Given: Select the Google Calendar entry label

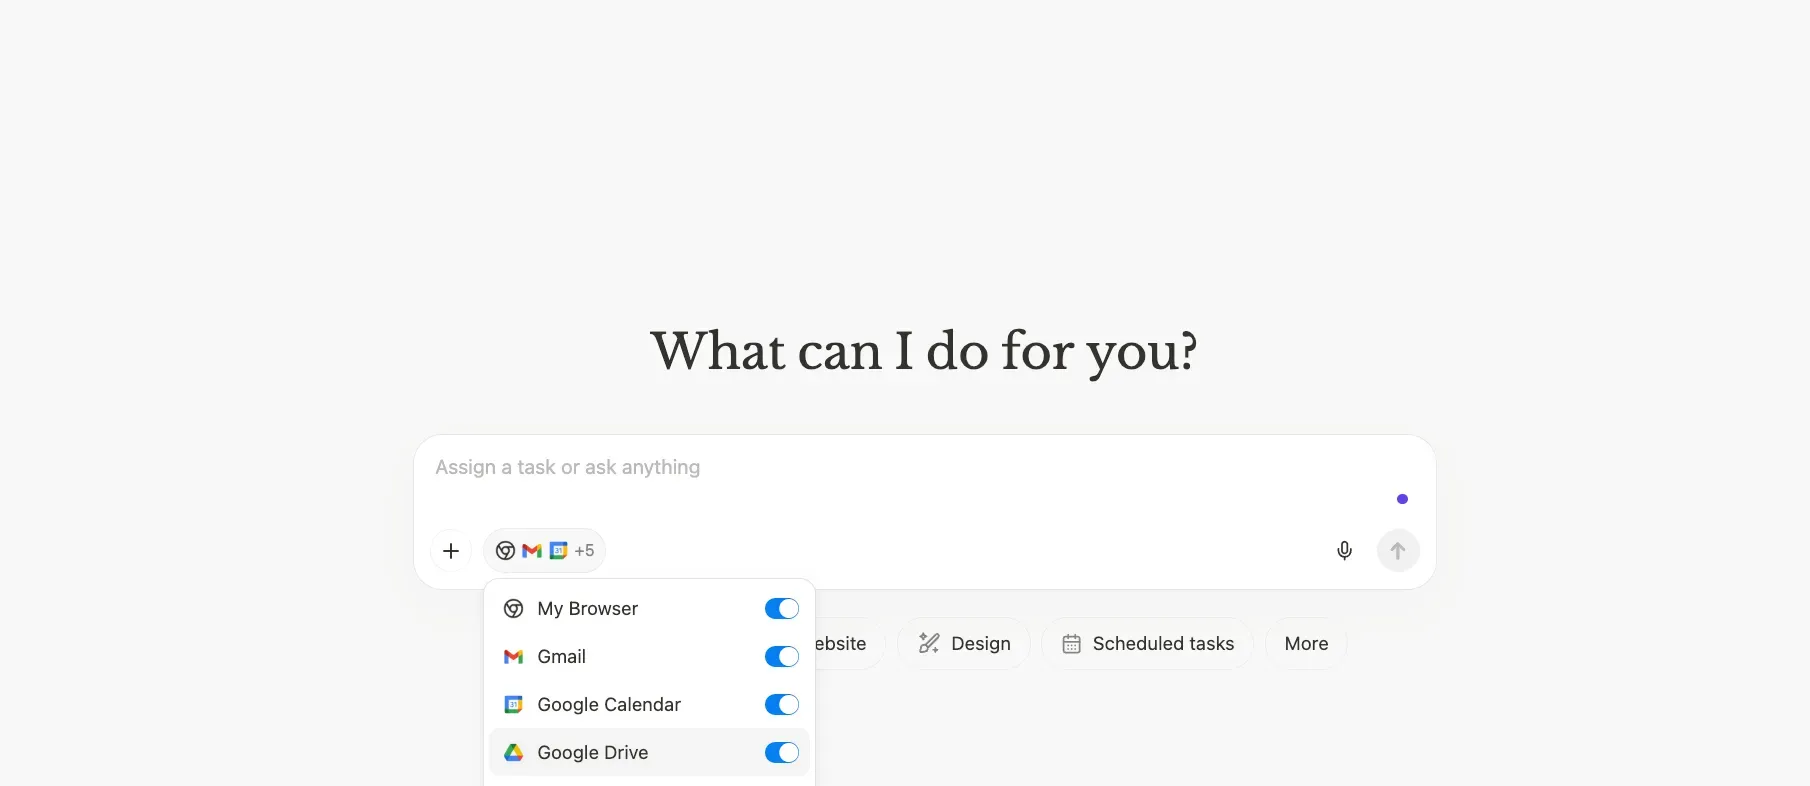Looking at the screenshot, I should coord(608,705).
